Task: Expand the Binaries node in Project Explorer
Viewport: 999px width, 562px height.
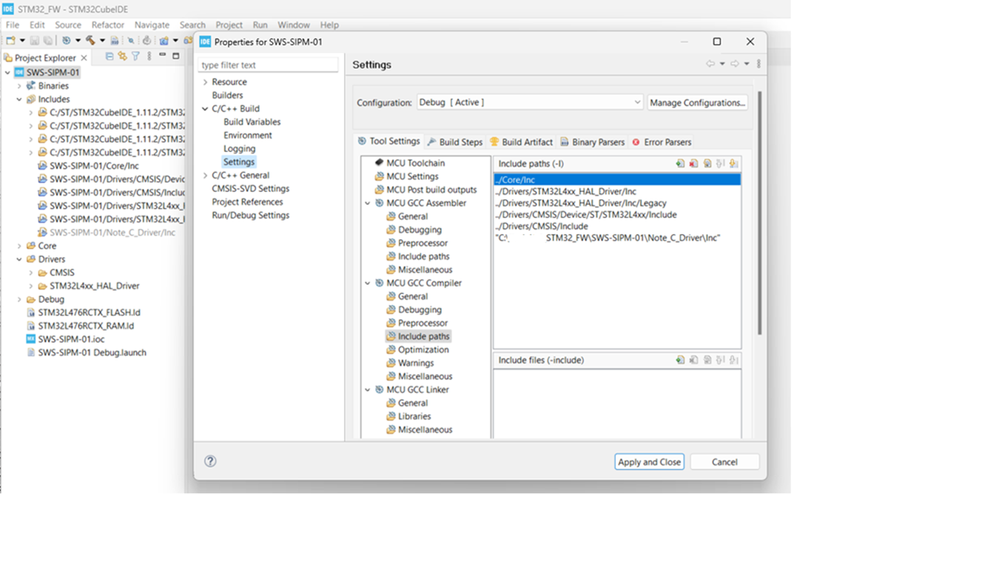Action: point(19,86)
